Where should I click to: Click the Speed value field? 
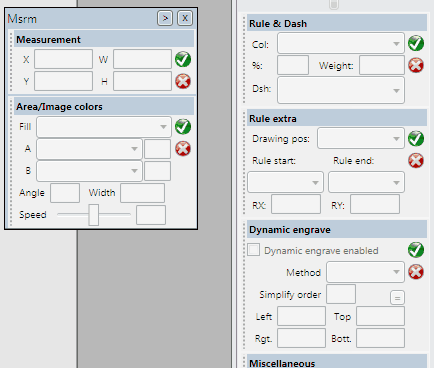(x=151, y=215)
